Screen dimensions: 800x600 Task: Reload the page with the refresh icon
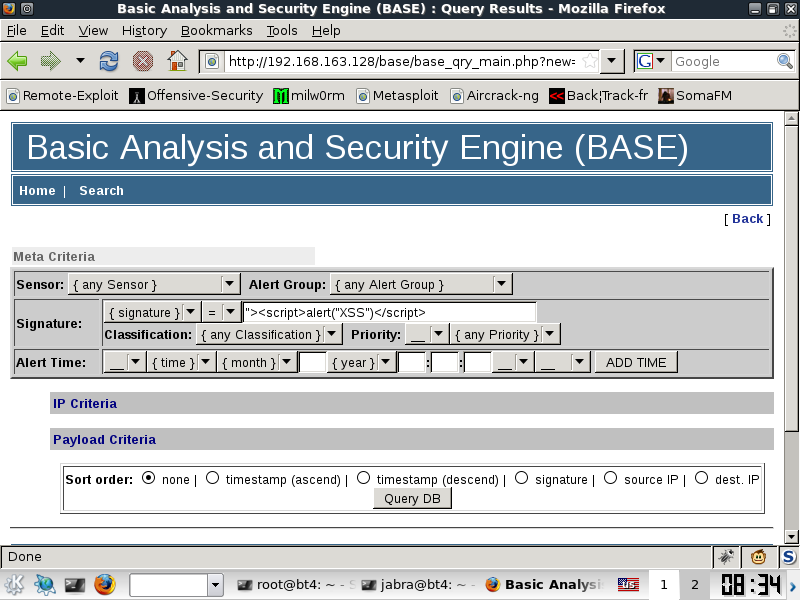[x=109, y=61]
